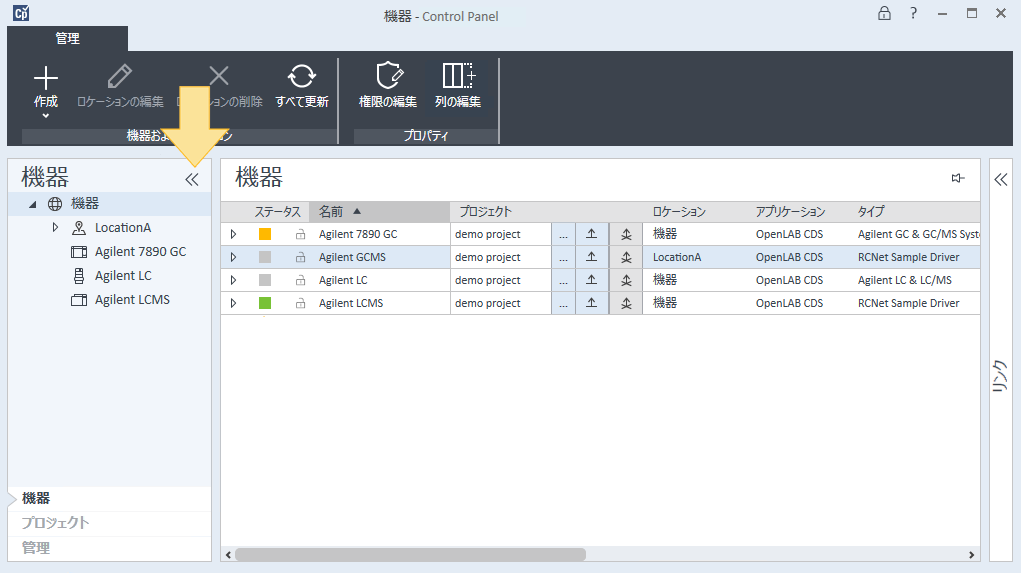1021x573 pixels.
Task: Click the scrollbar right arrow
Action: click(x=971, y=555)
